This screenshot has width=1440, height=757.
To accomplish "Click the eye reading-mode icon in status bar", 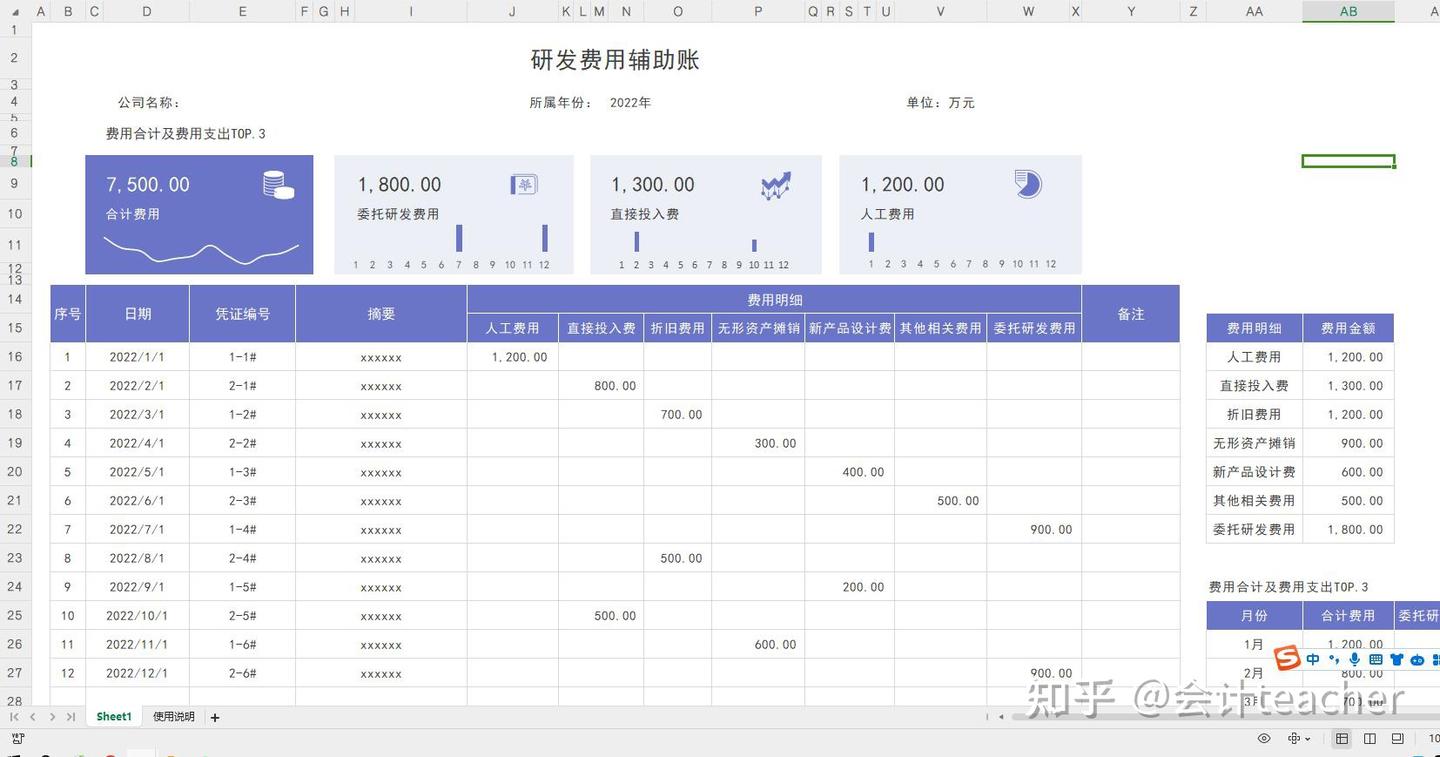I will pos(1264,739).
